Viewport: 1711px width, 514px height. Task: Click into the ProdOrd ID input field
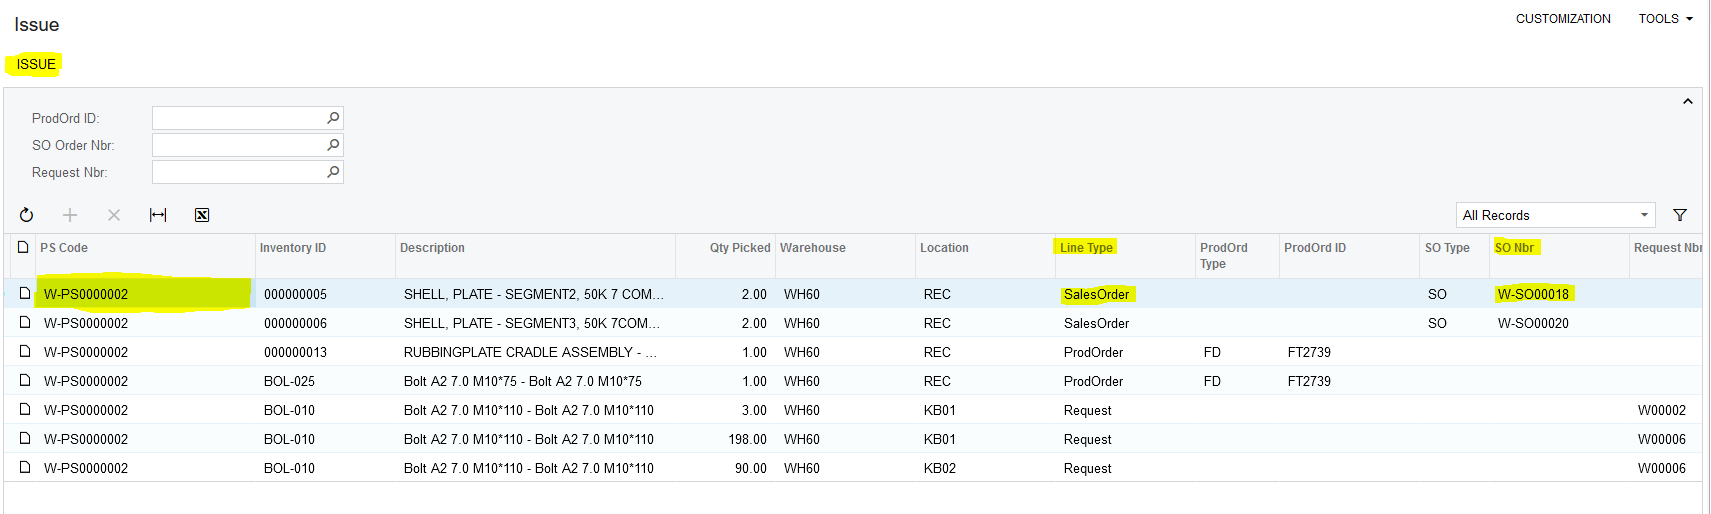(x=238, y=118)
